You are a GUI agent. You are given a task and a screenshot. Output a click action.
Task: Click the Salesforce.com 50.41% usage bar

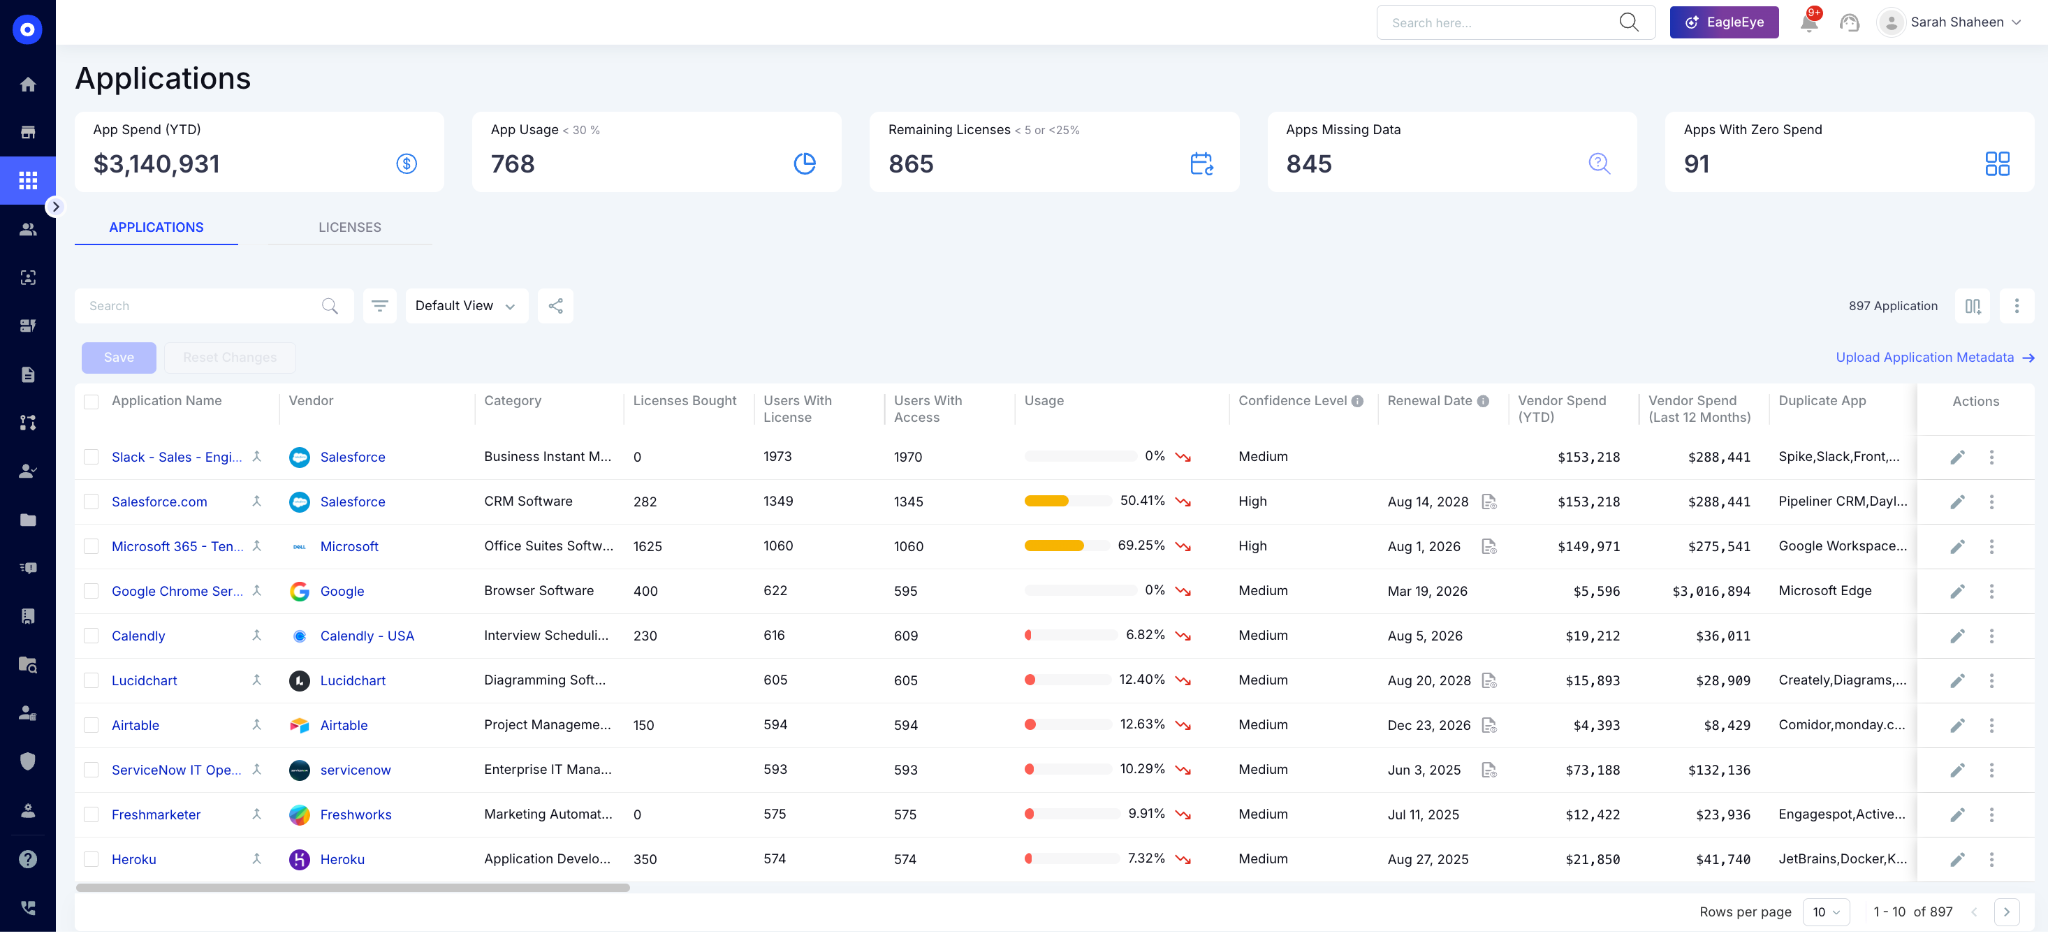click(x=1068, y=501)
